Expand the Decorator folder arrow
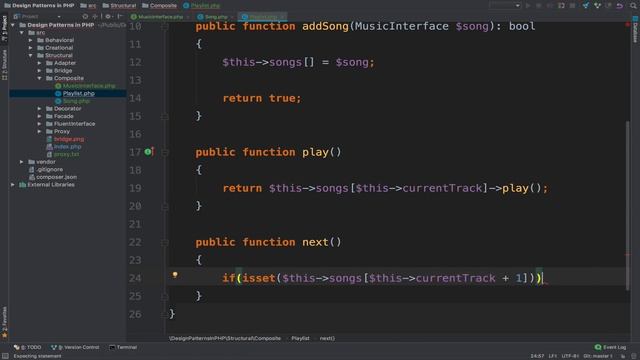640x360 pixels. (x=40, y=109)
